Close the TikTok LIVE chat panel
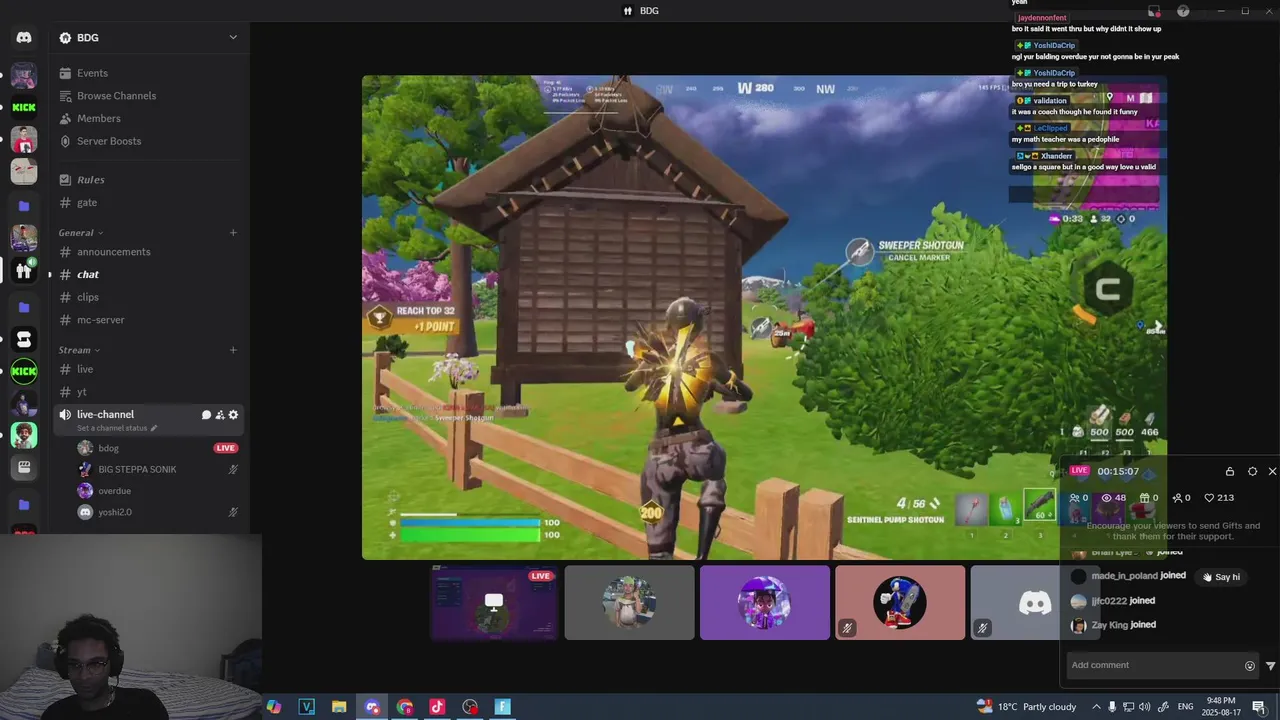Viewport: 1280px width, 720px height. 1272,471
